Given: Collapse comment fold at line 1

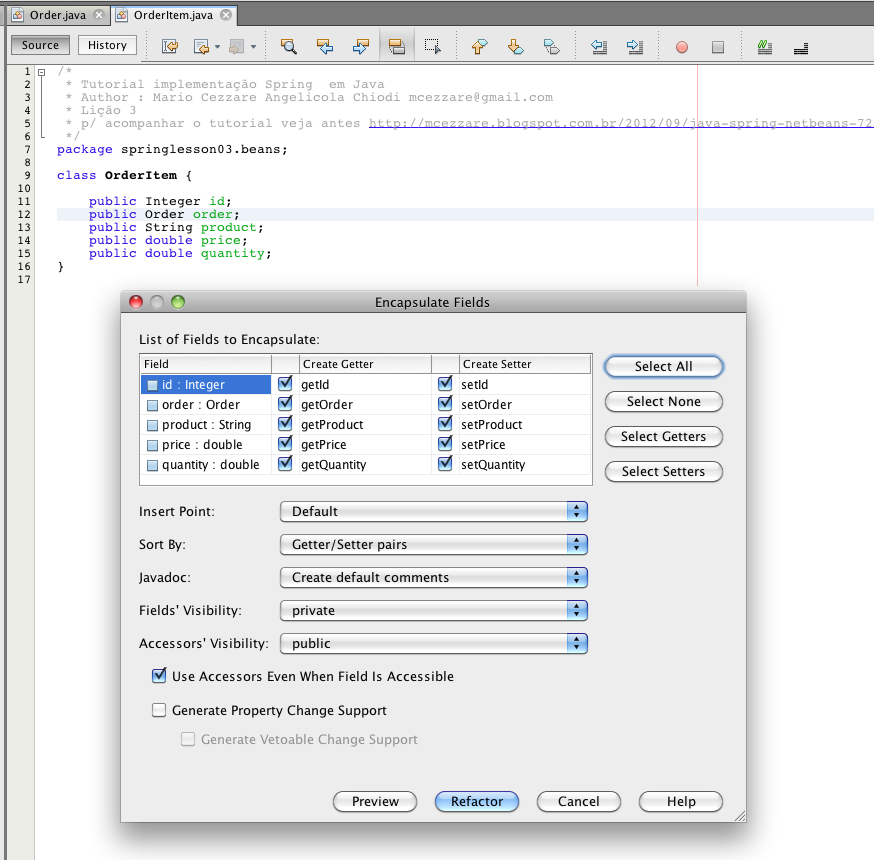Looking at the screenshot, I should pyautogui.click(x=41, y=72).
